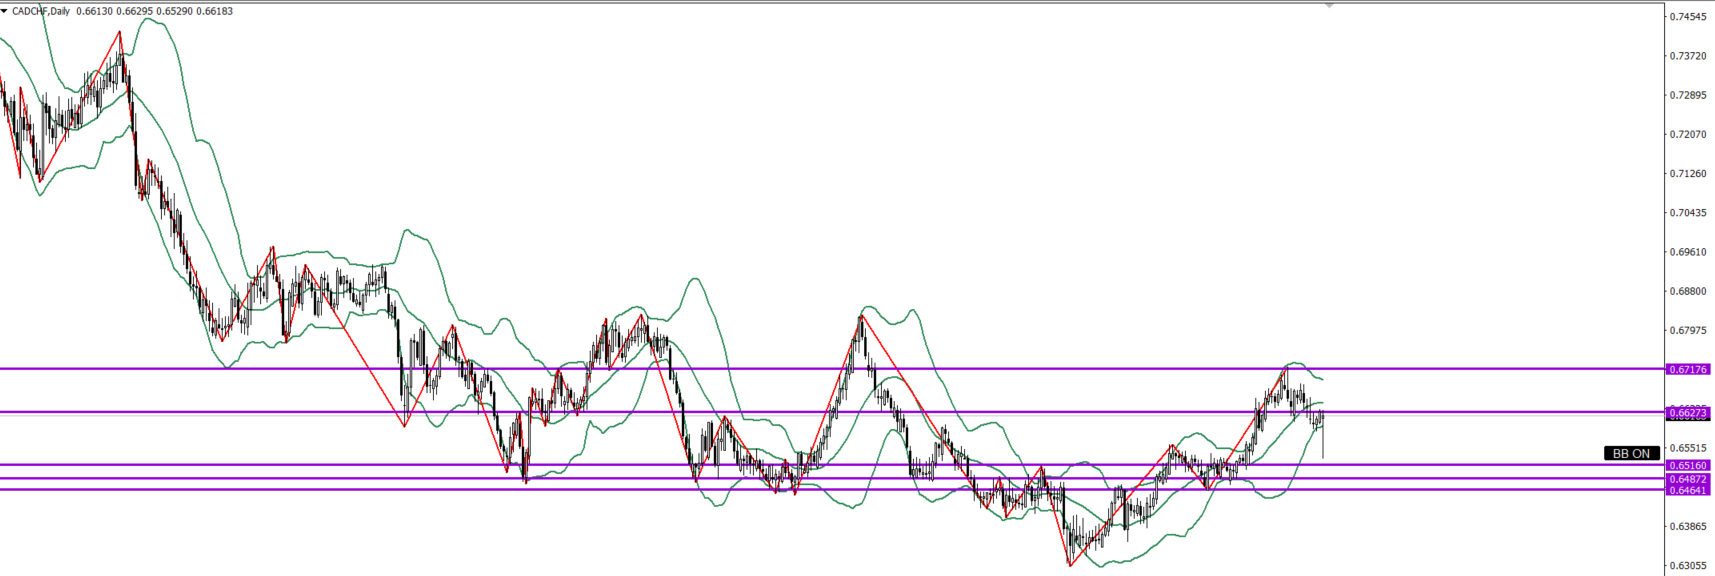Open the dropdown arrow beside CADCHF,Daily
This screenshot has width=1715, height=576.
tap(5, 11)
